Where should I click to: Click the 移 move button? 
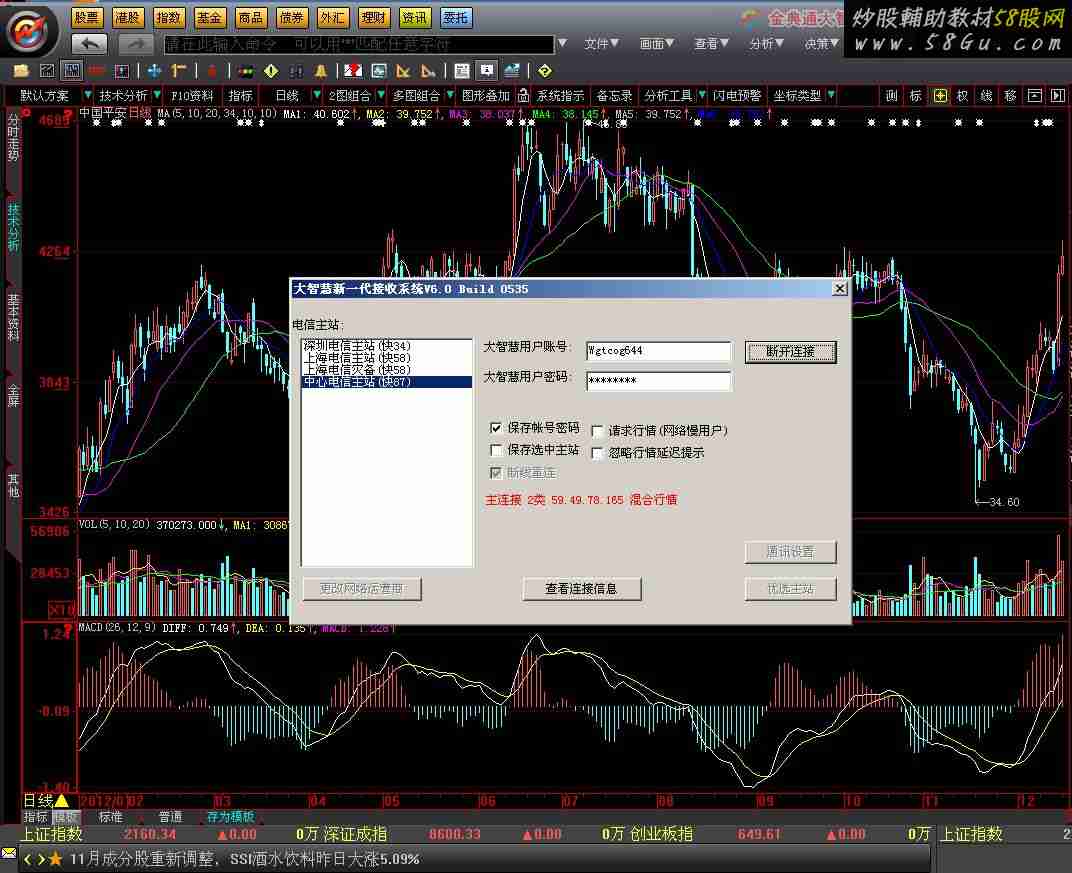[x=1010, y=96]
